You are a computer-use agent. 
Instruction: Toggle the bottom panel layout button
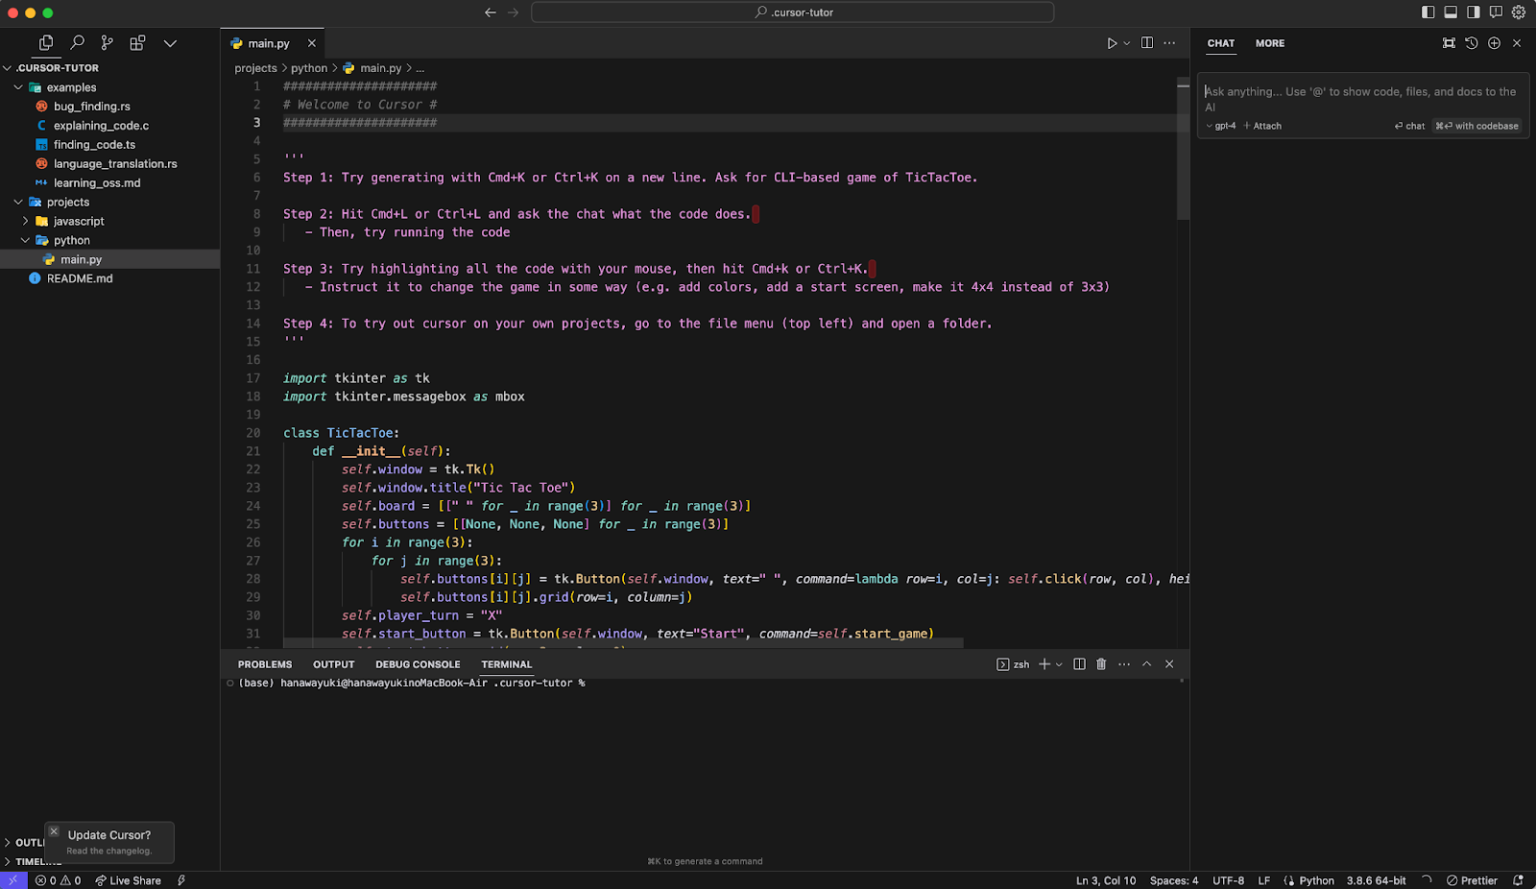(1450, 12)
